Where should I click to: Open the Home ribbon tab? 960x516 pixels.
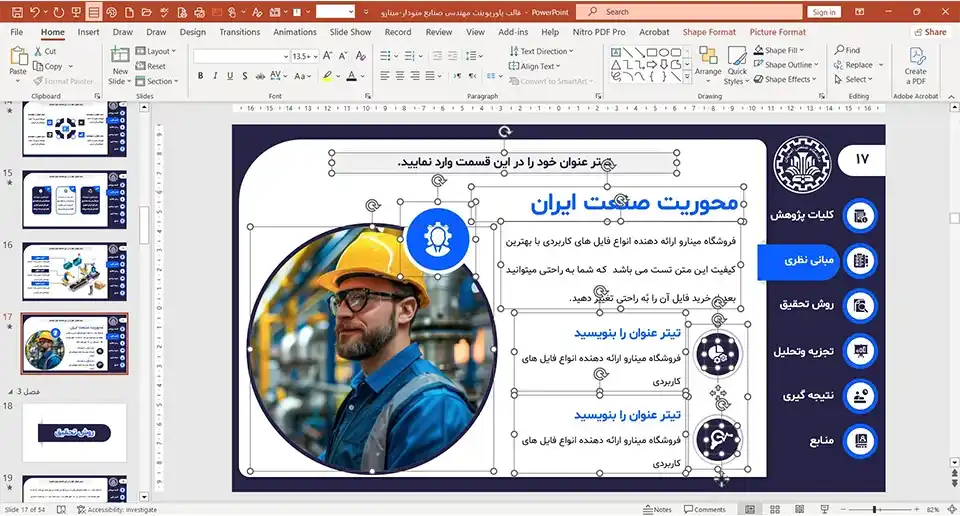[53, 32]
